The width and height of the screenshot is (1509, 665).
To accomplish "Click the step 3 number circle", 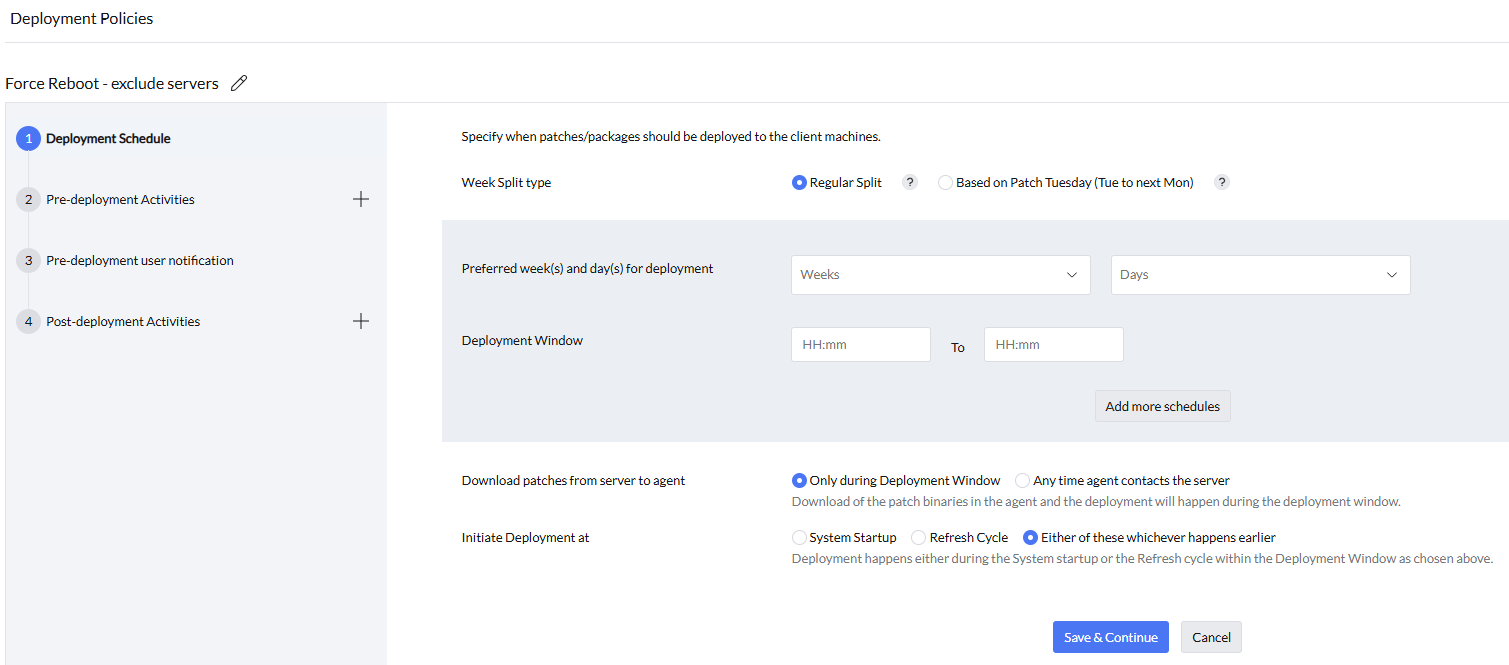I will pos(28,260).
